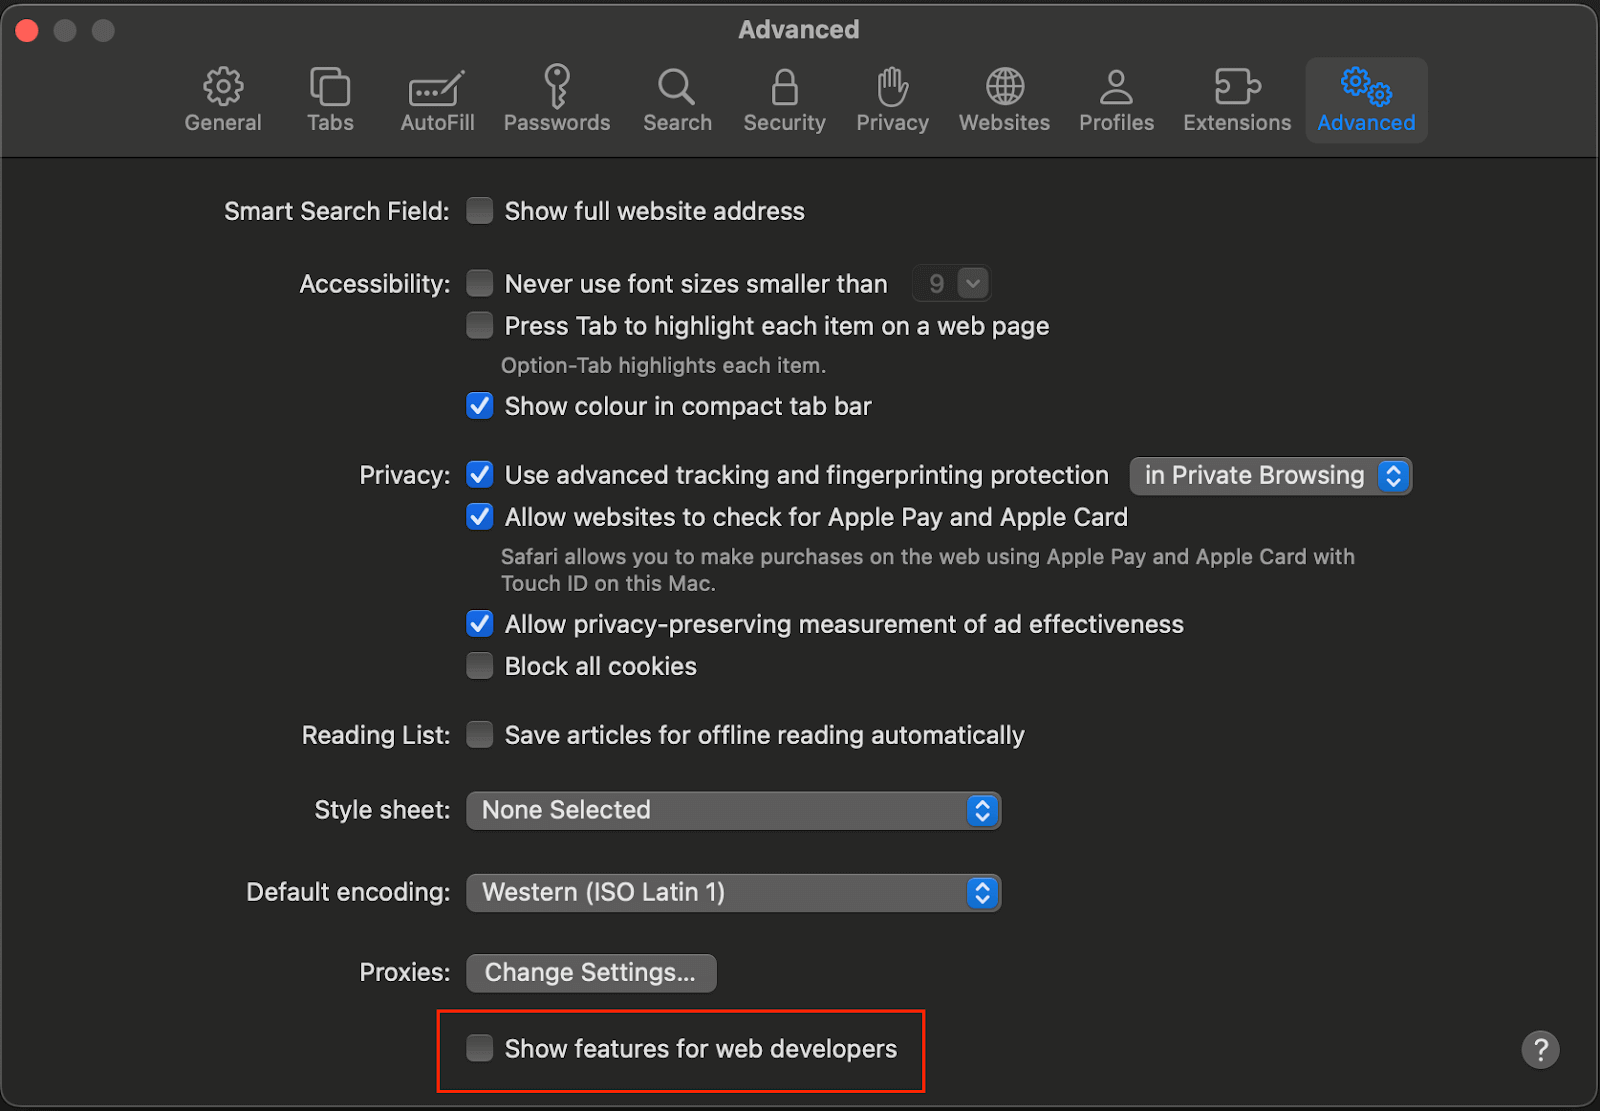Screen dimensions: 1600x1111
Task: Click the Passwords key icon
Action: 557,97
